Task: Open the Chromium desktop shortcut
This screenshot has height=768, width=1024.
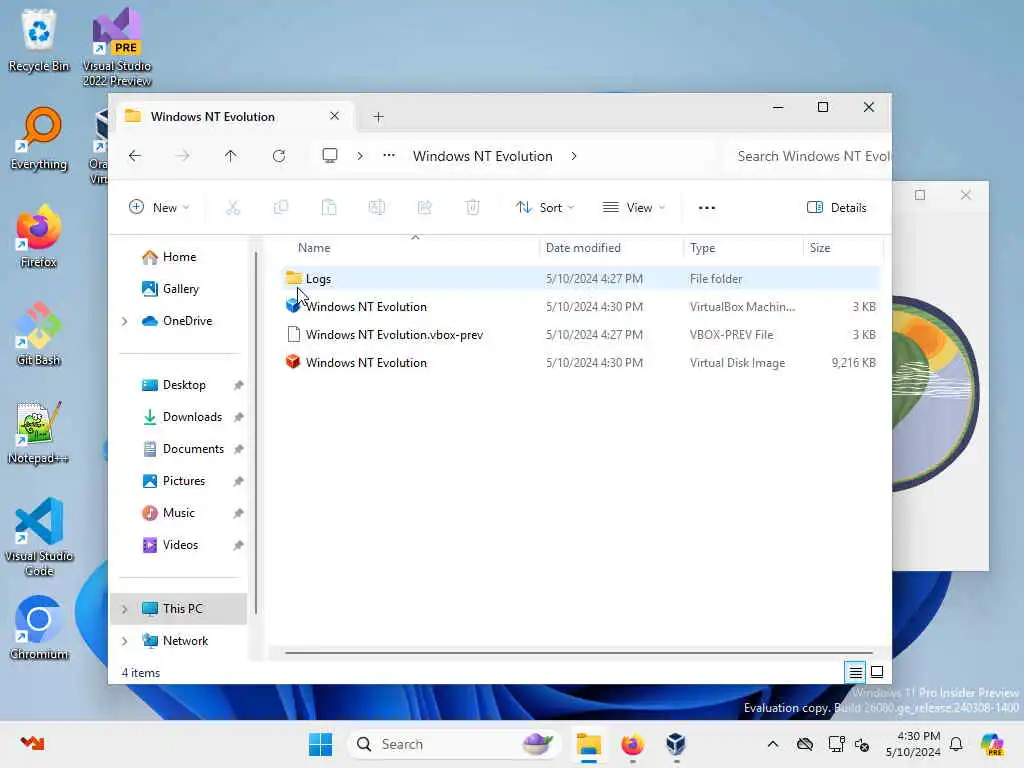Action: point(39,628)
